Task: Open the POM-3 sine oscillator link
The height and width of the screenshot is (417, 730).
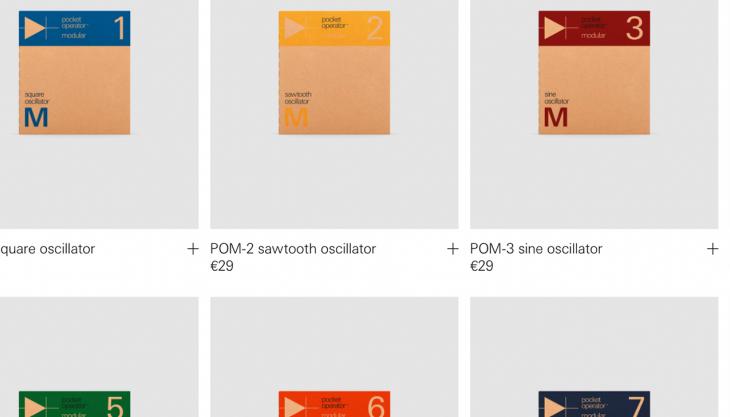Action: click(536, 249)
